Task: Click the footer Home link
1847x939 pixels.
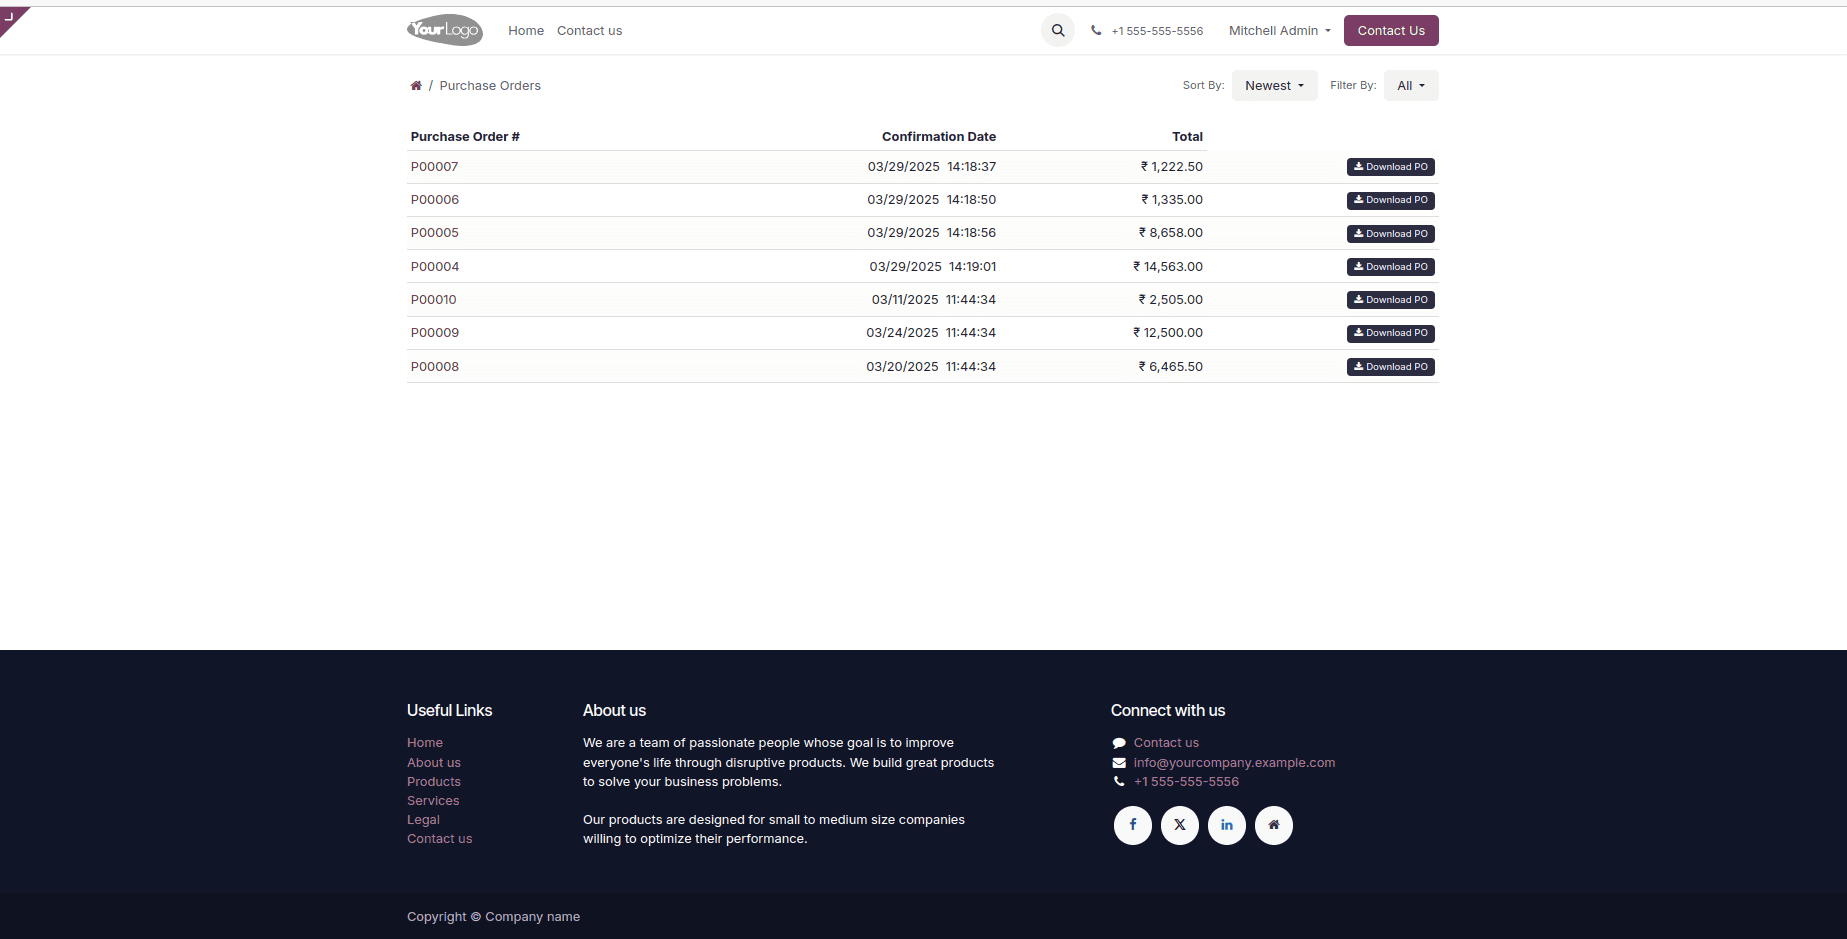Action: pyautogui.click(x=425, y=743)
